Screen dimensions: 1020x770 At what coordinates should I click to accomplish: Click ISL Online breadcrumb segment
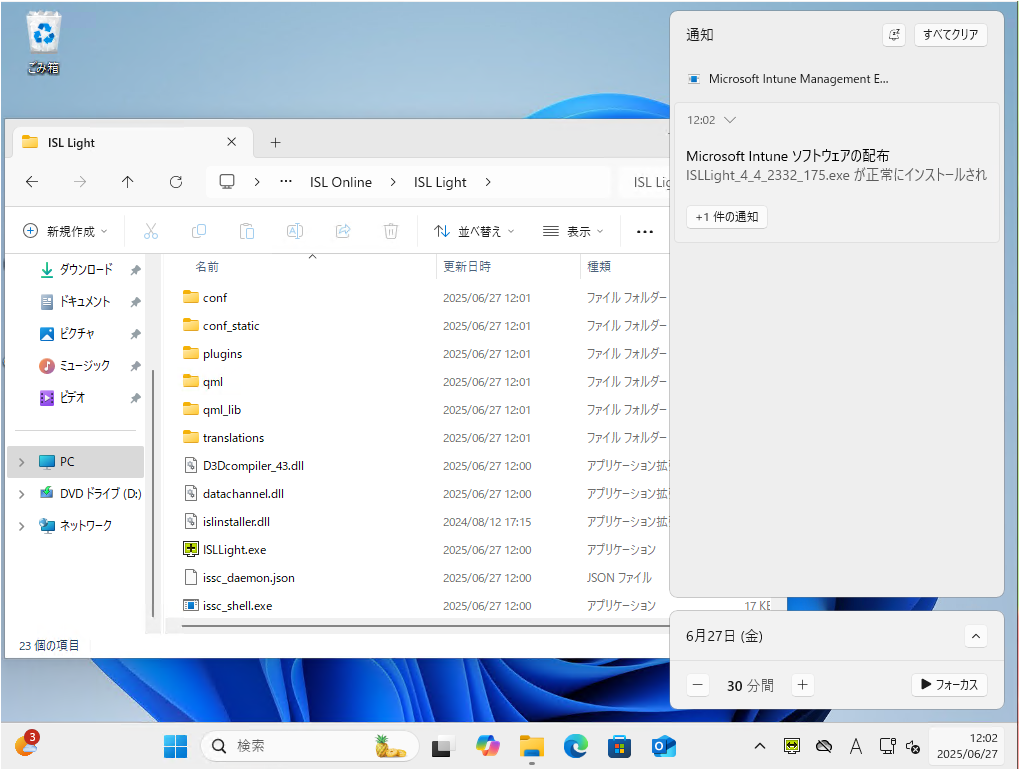(x=341, y=182)
